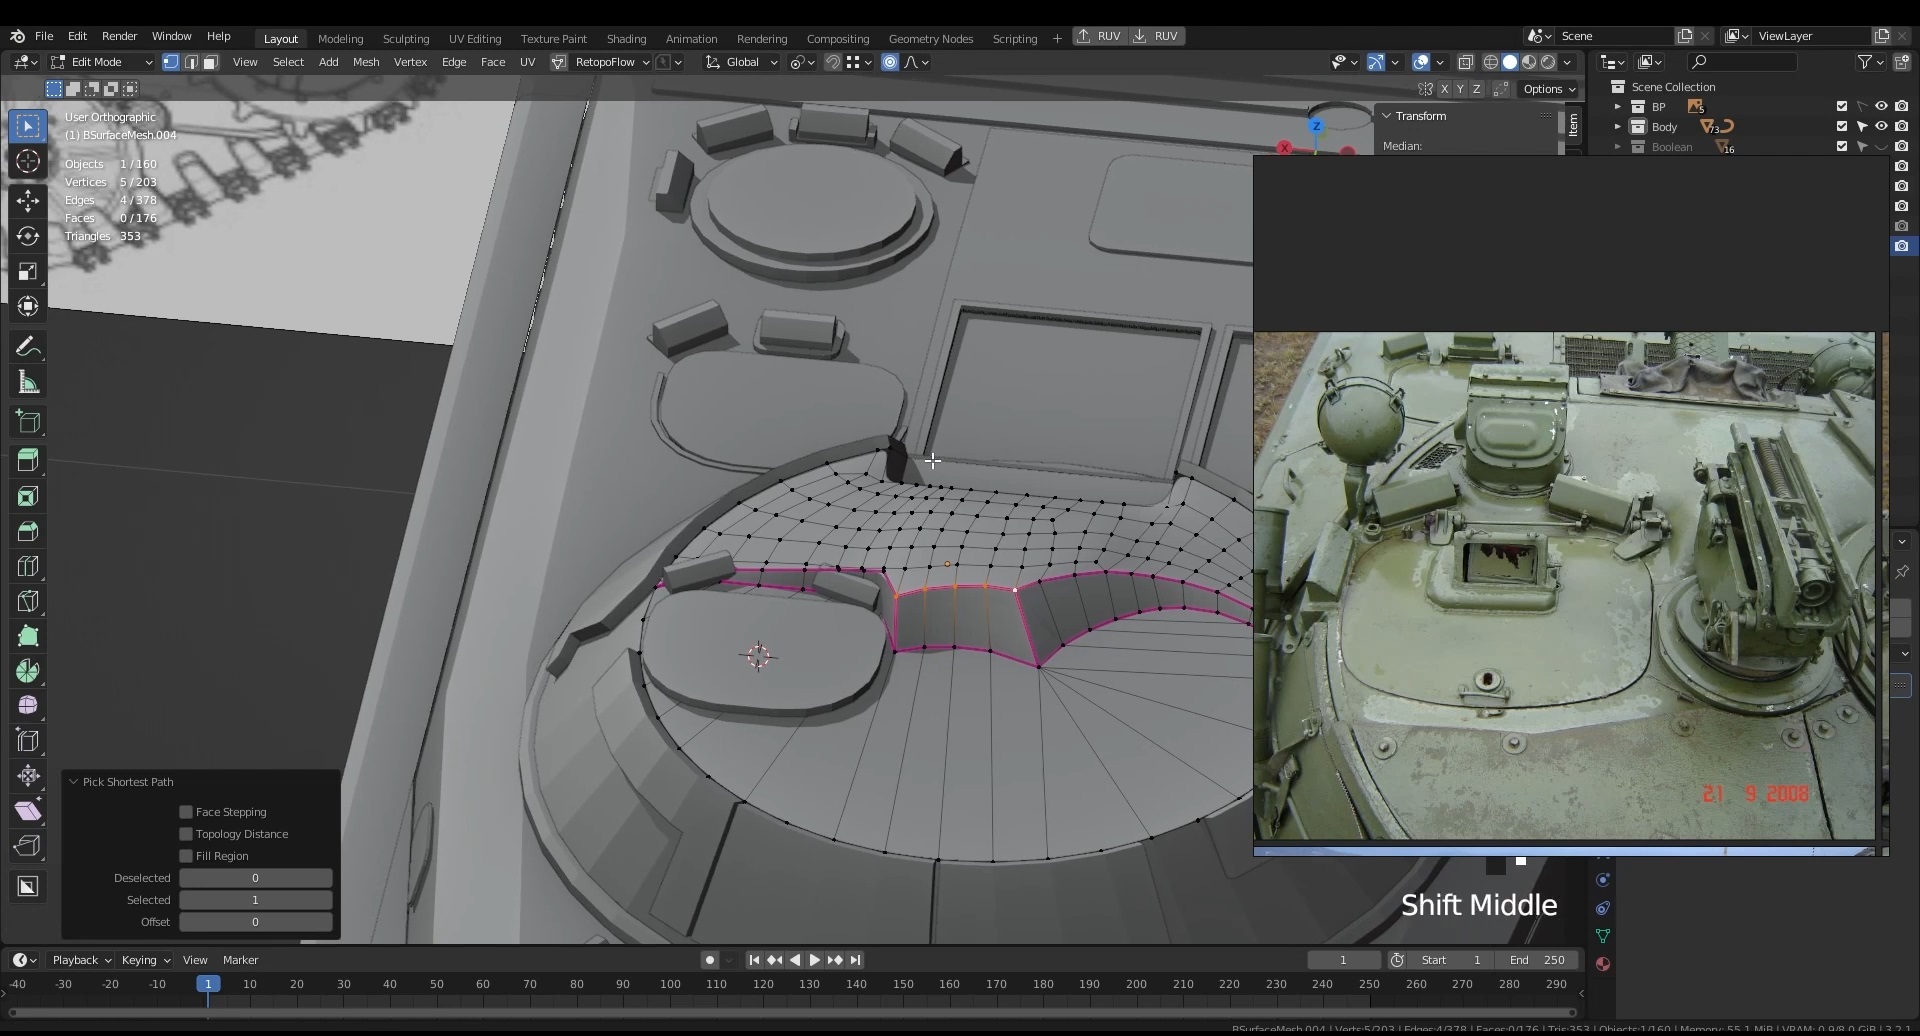Open the Edit Mode dropdown
The image size is (1920, 1036).
pos(102,62)
